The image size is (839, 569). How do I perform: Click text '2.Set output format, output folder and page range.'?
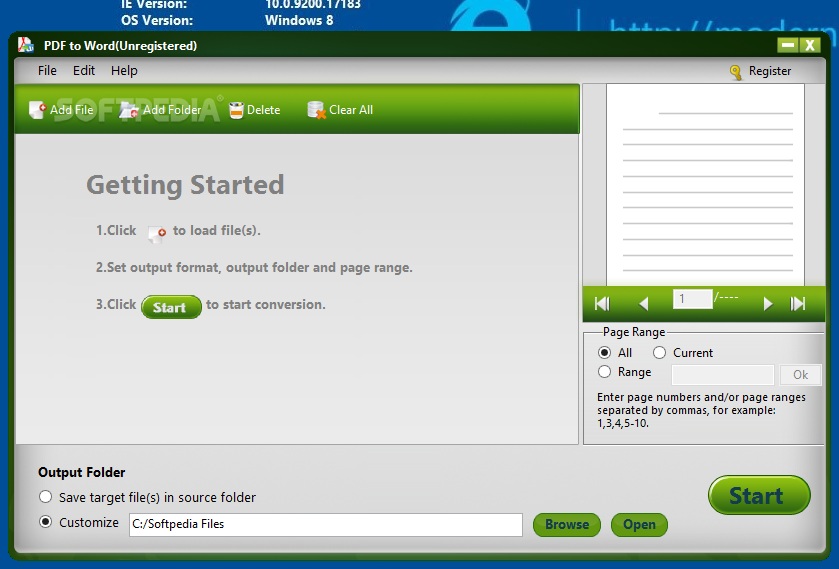(254, 268)
